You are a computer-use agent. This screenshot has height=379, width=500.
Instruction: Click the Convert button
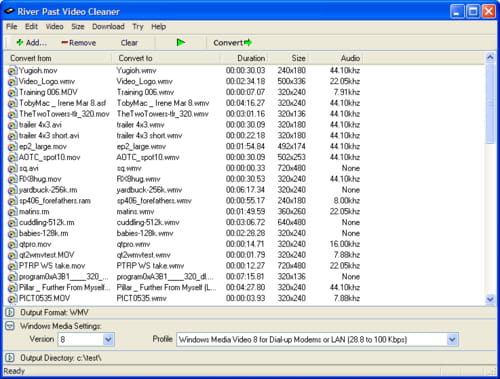pos(233,43)
